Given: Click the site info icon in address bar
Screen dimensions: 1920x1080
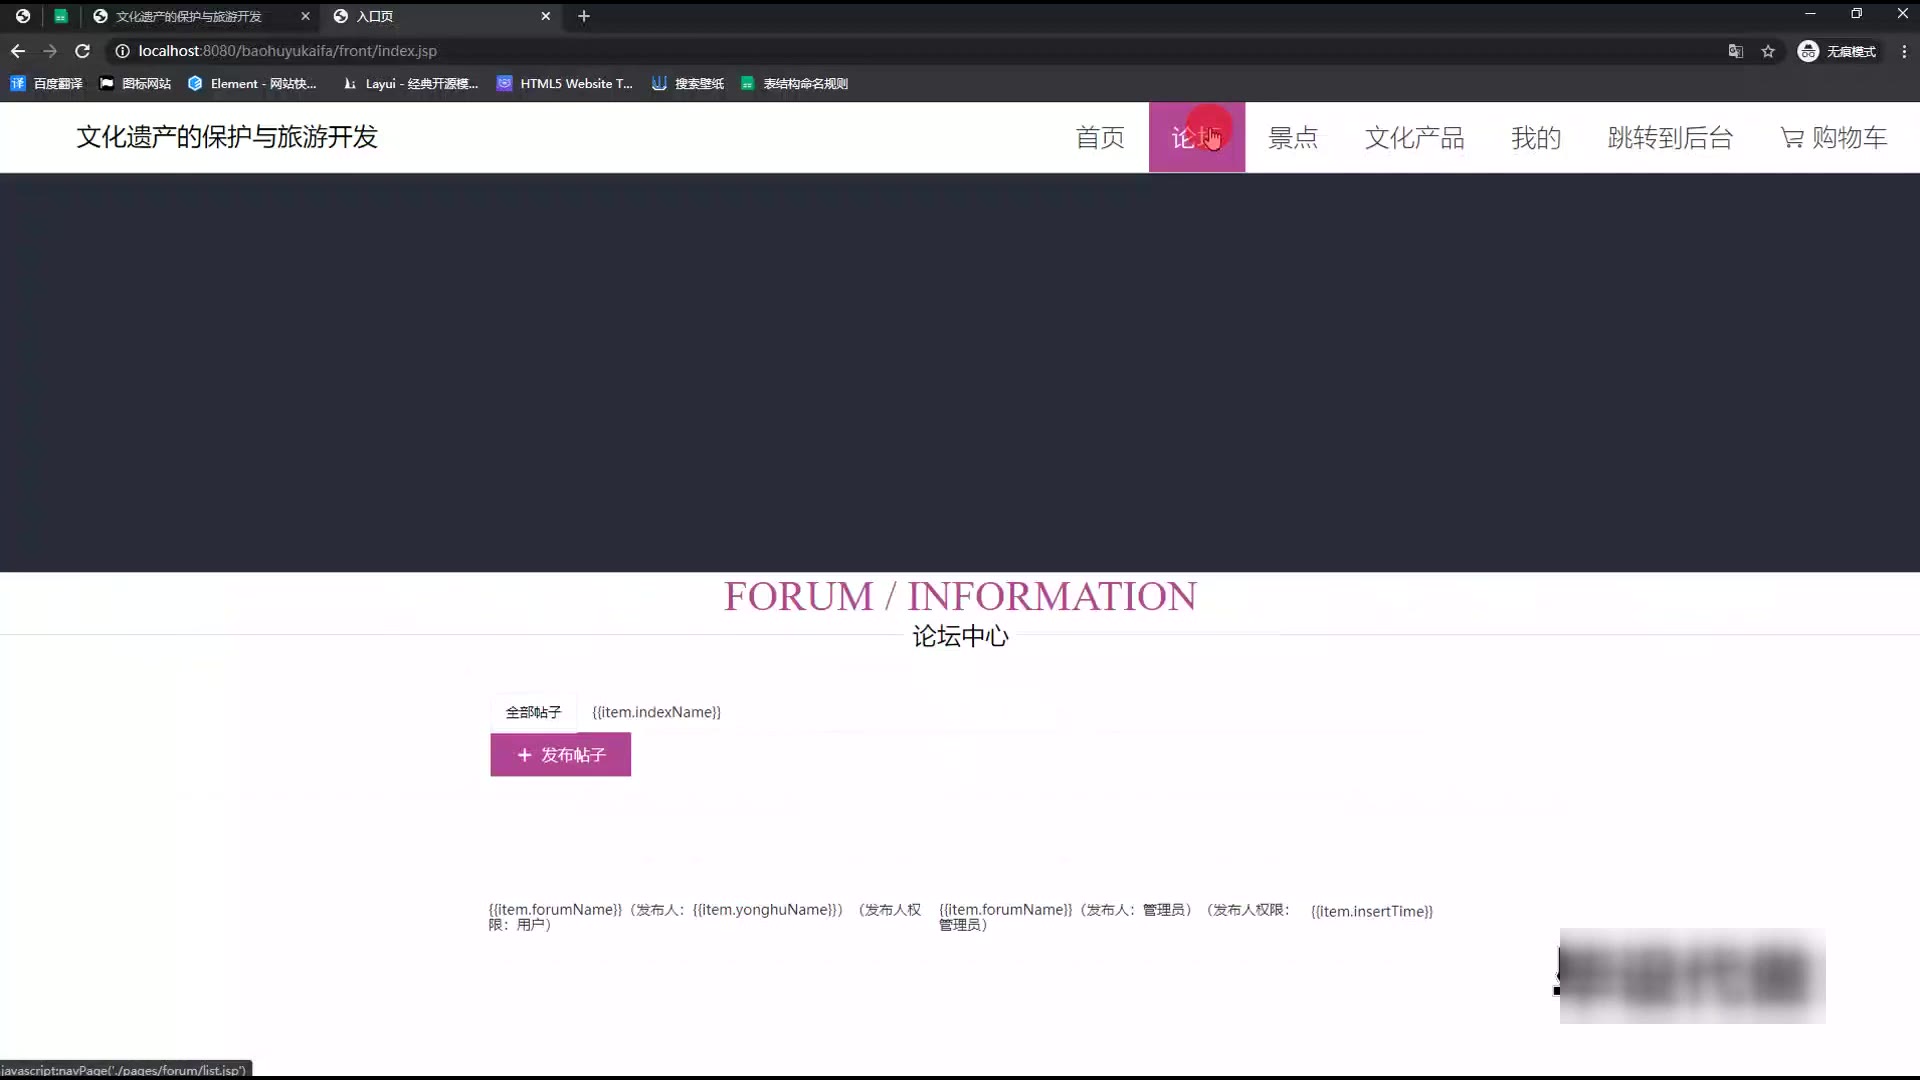Looking at the screenshot, I should 122,51.
